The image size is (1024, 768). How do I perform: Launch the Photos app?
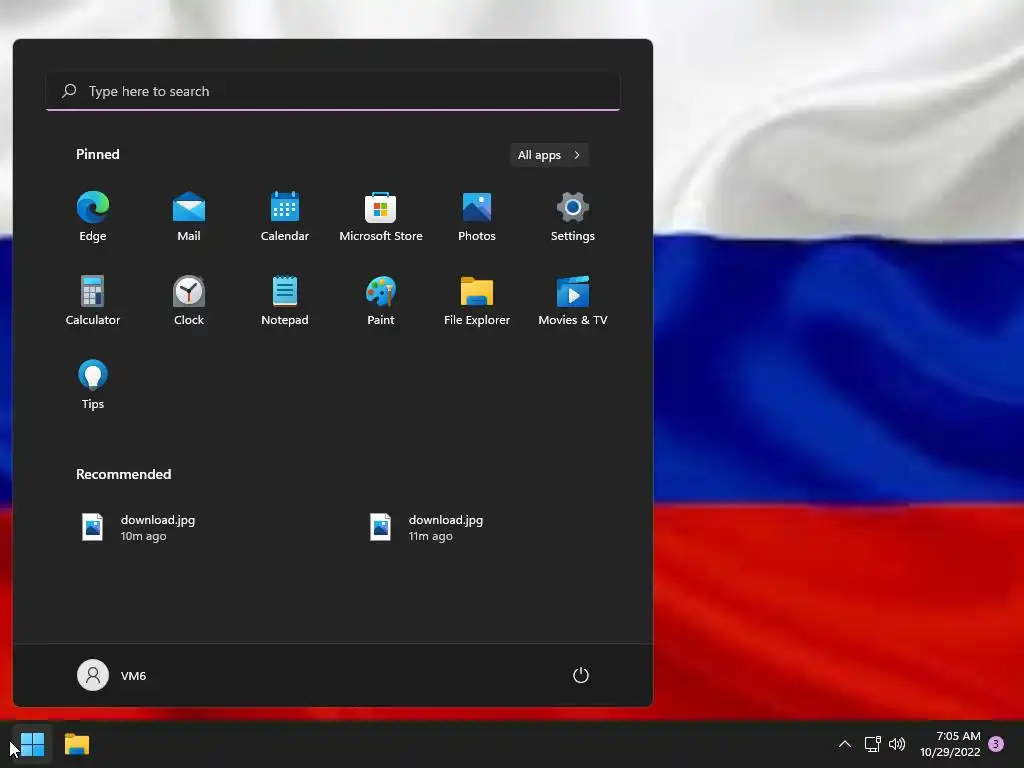477,217
